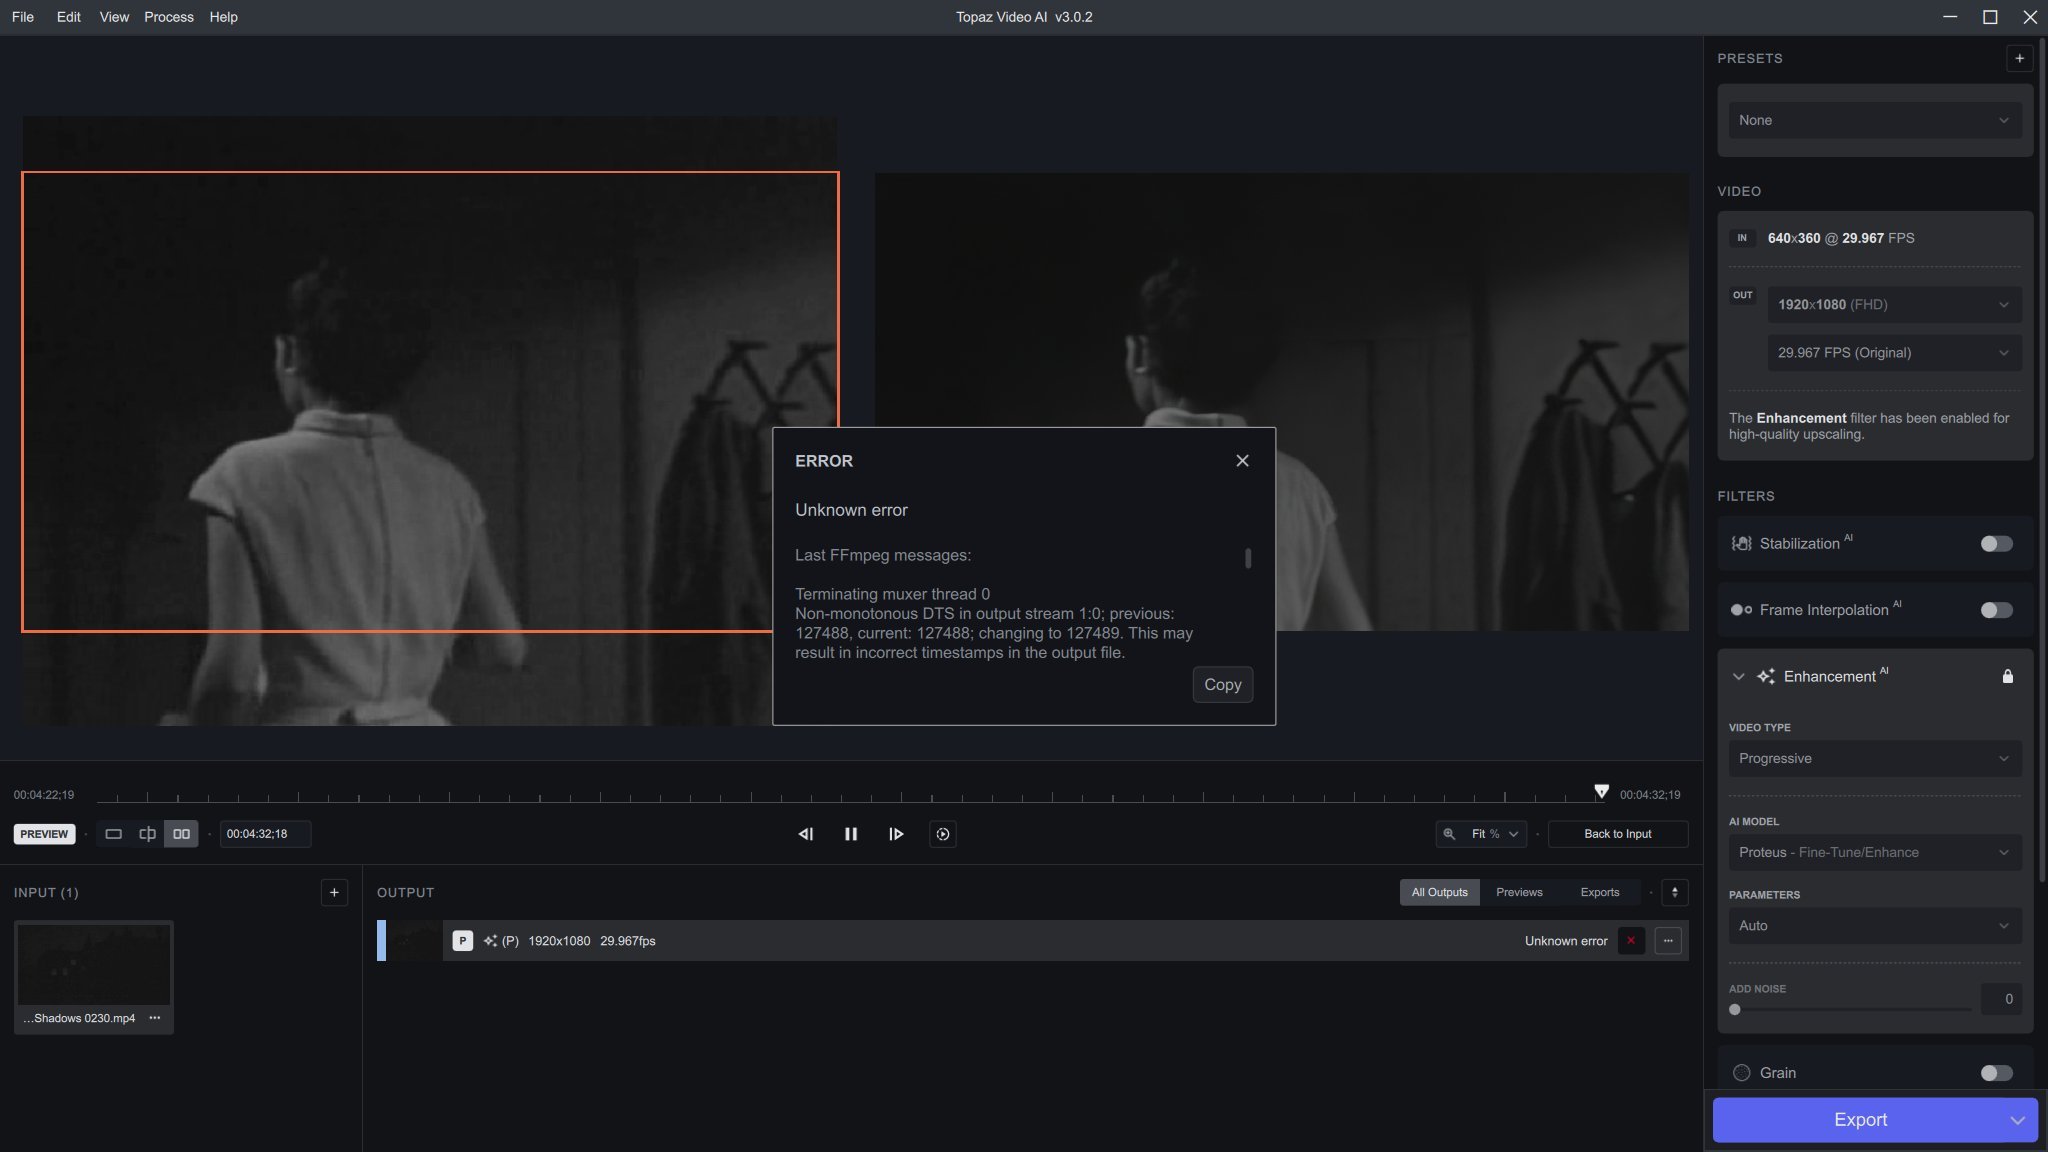Click the Back to Input button

pos(1616,833)
